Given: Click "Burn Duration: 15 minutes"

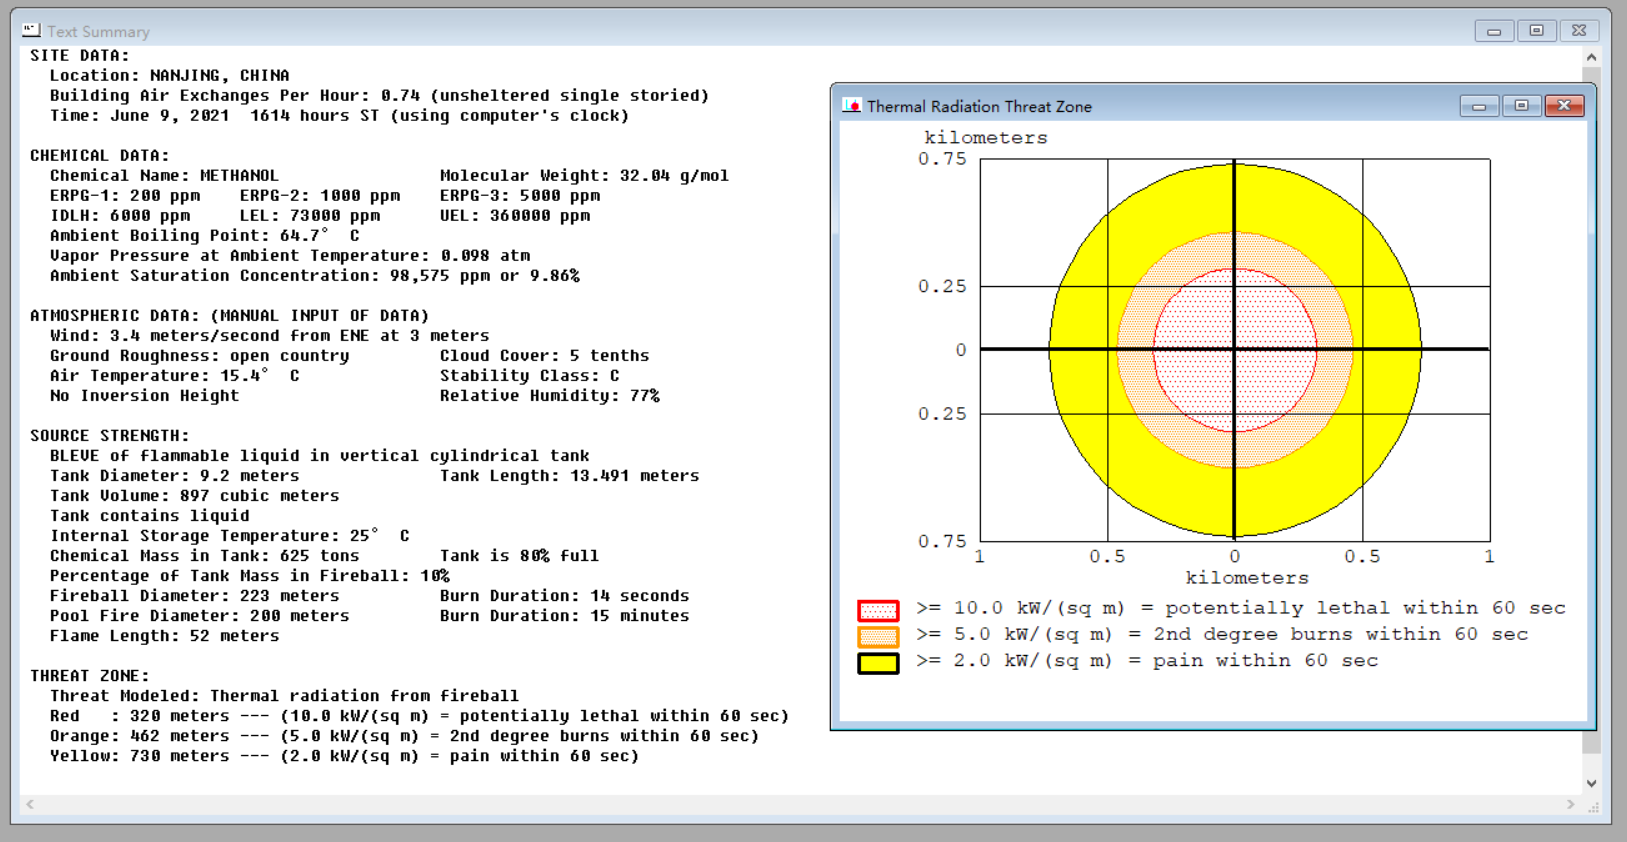Looking at the screenshot, I should click(565, 616).
